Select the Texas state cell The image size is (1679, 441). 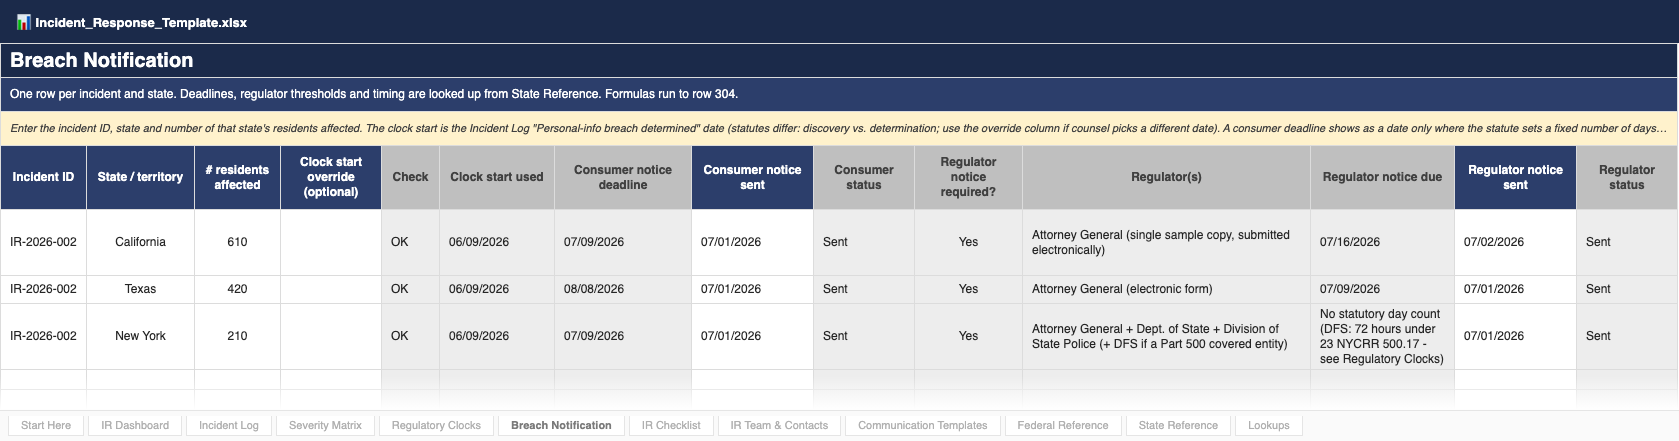140,289
